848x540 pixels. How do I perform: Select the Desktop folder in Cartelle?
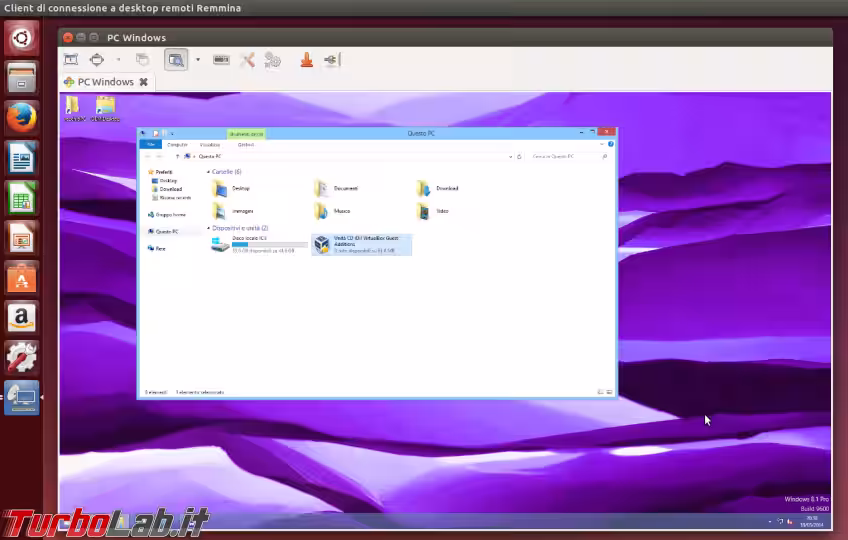coord(231,189)
